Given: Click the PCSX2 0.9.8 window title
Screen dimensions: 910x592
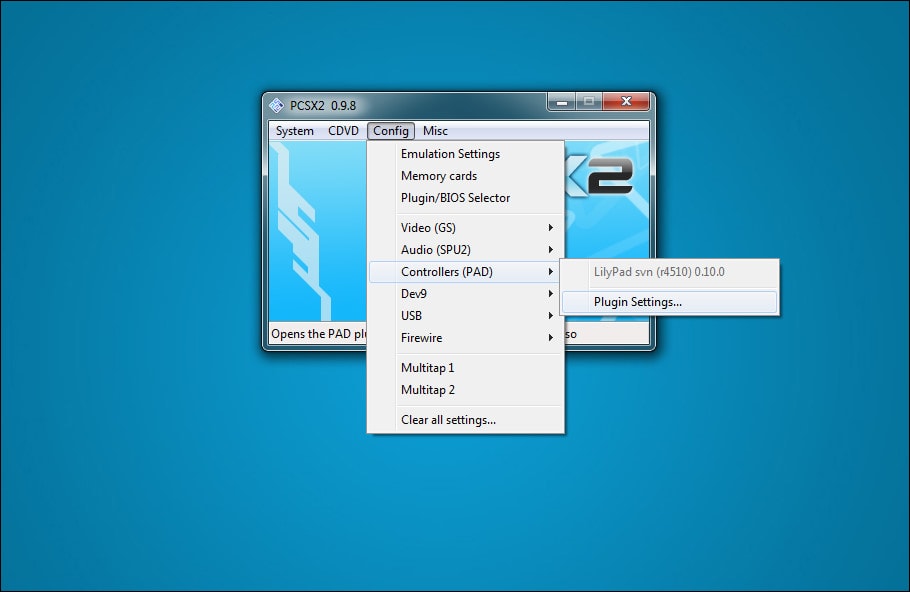Looking at the screenshot, I should coord(323,106).
